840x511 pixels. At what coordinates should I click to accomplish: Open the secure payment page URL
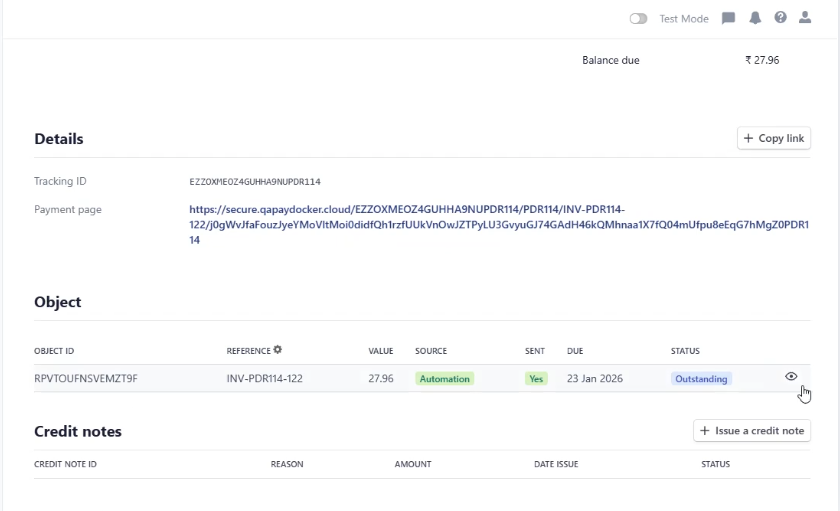click(x=498, y=224)
